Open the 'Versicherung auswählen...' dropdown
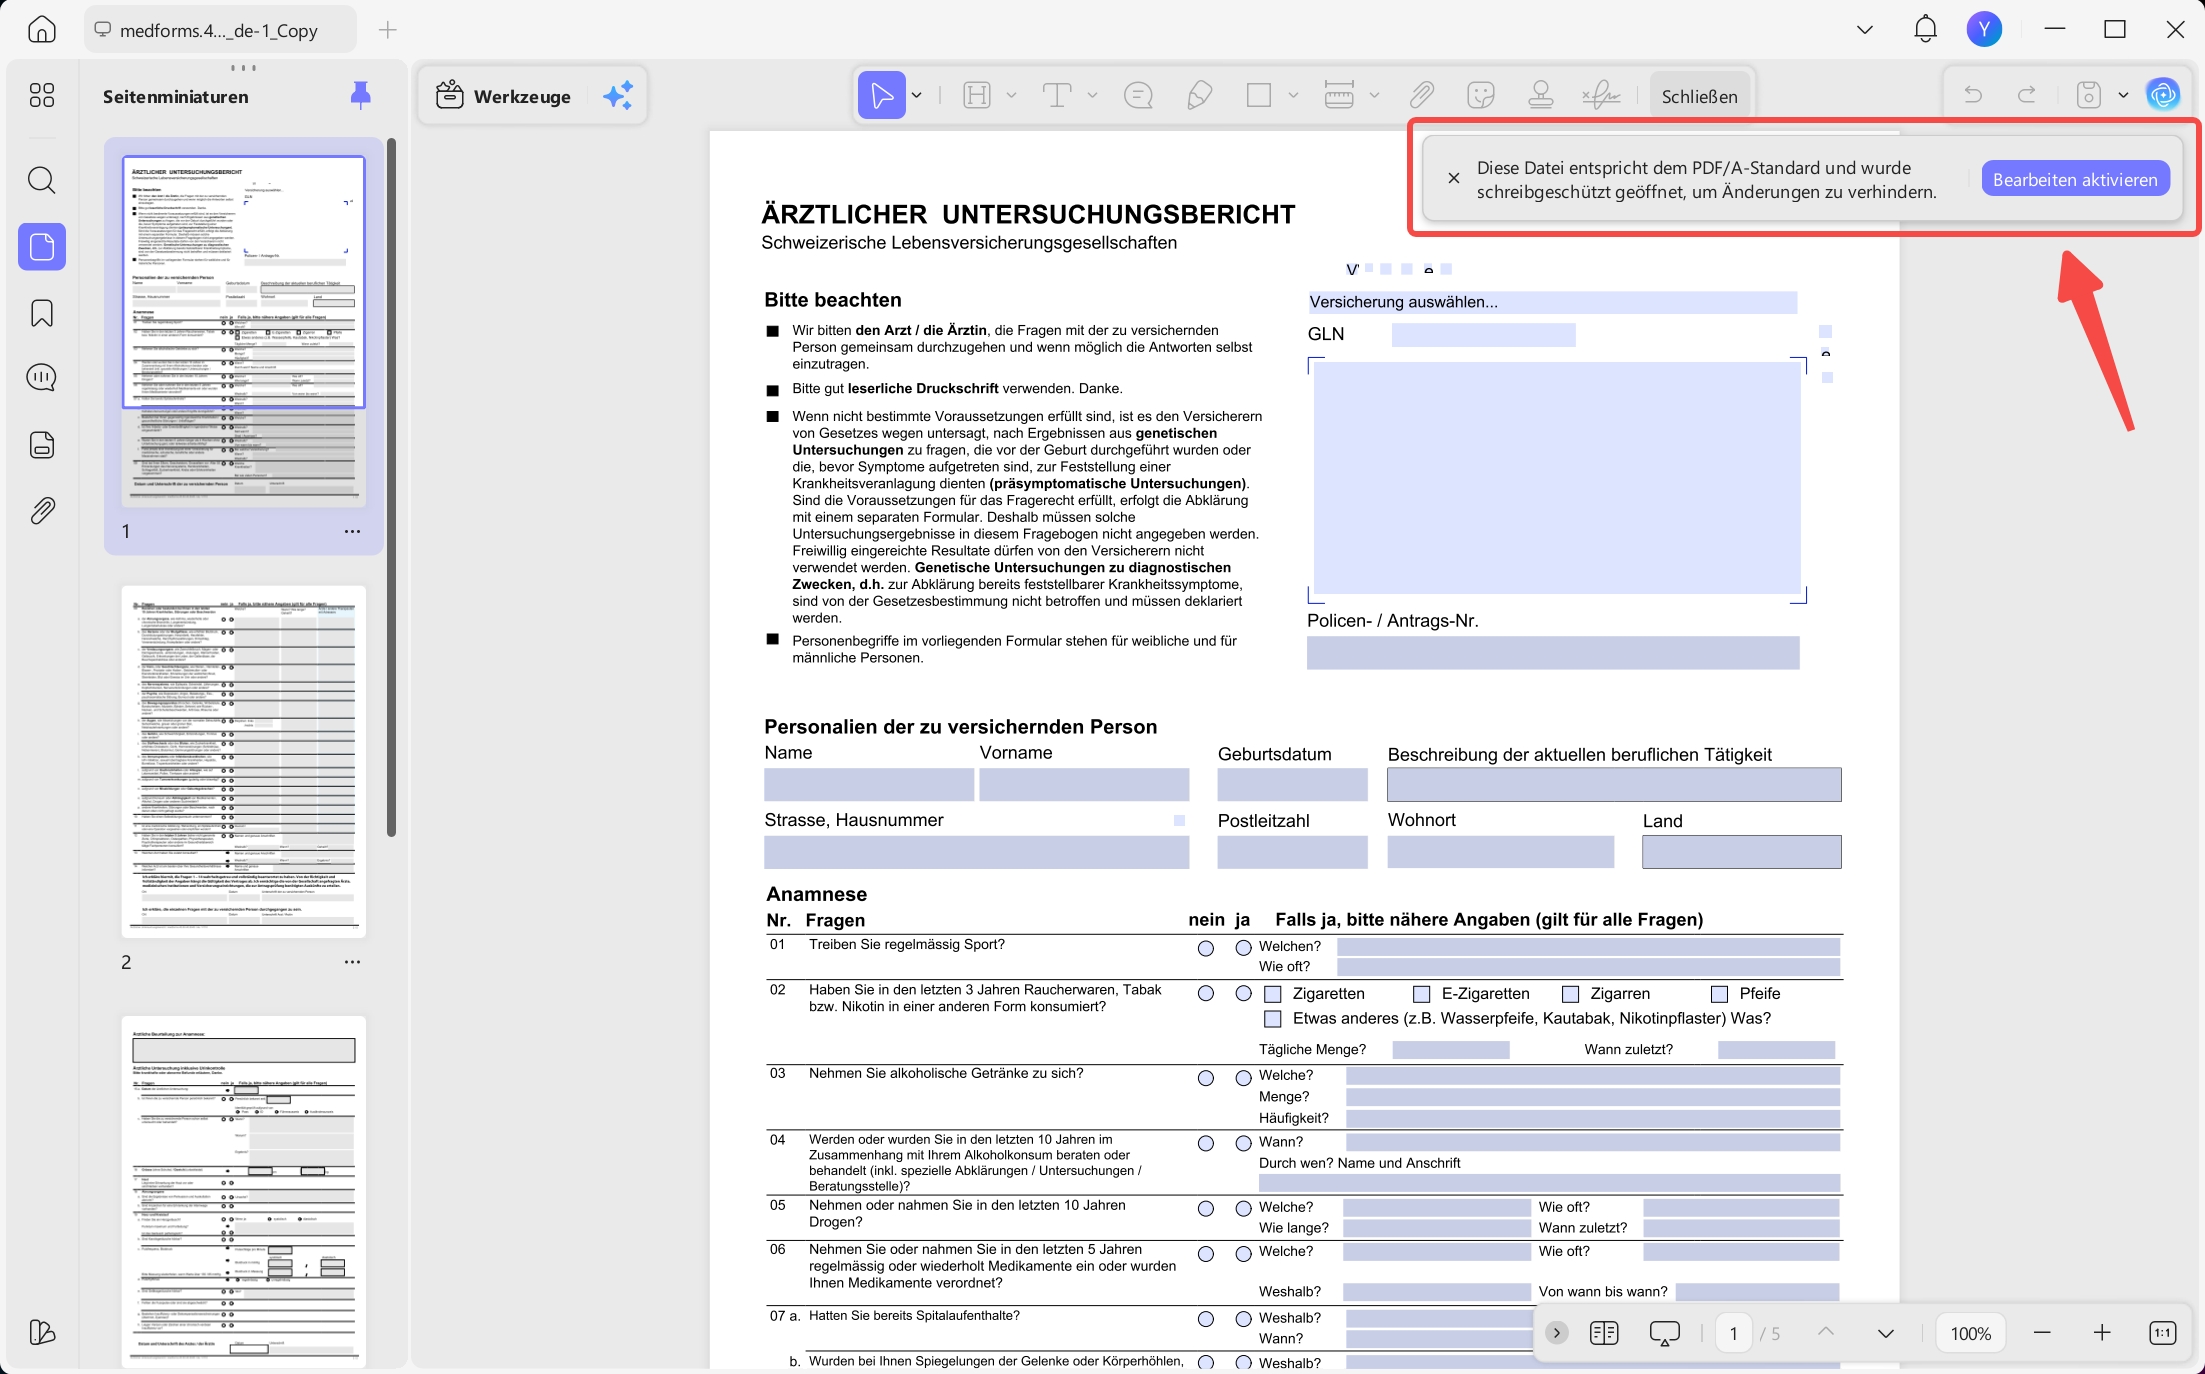 click(x=1553, y=302)
